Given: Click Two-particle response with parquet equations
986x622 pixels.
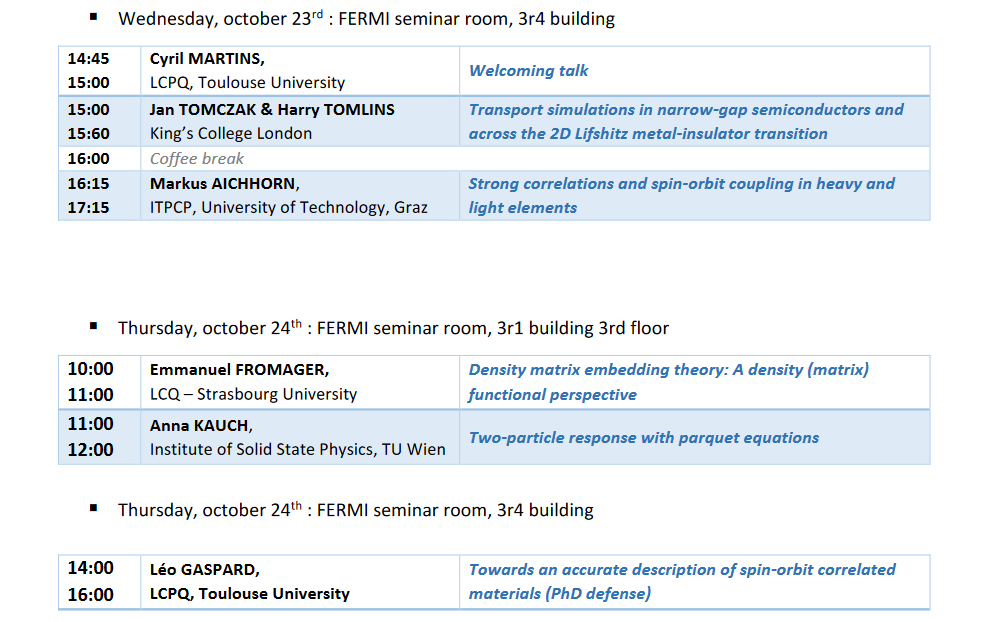Looking at the screenshot, I should coord(644,438).
